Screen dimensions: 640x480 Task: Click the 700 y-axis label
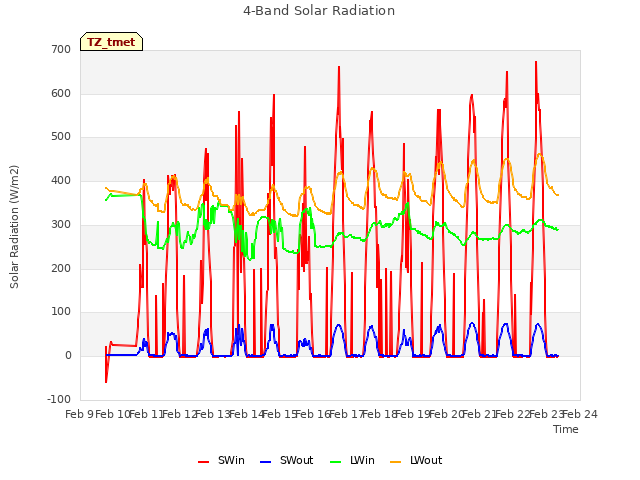pyautogui.click(x=61, y=49)
